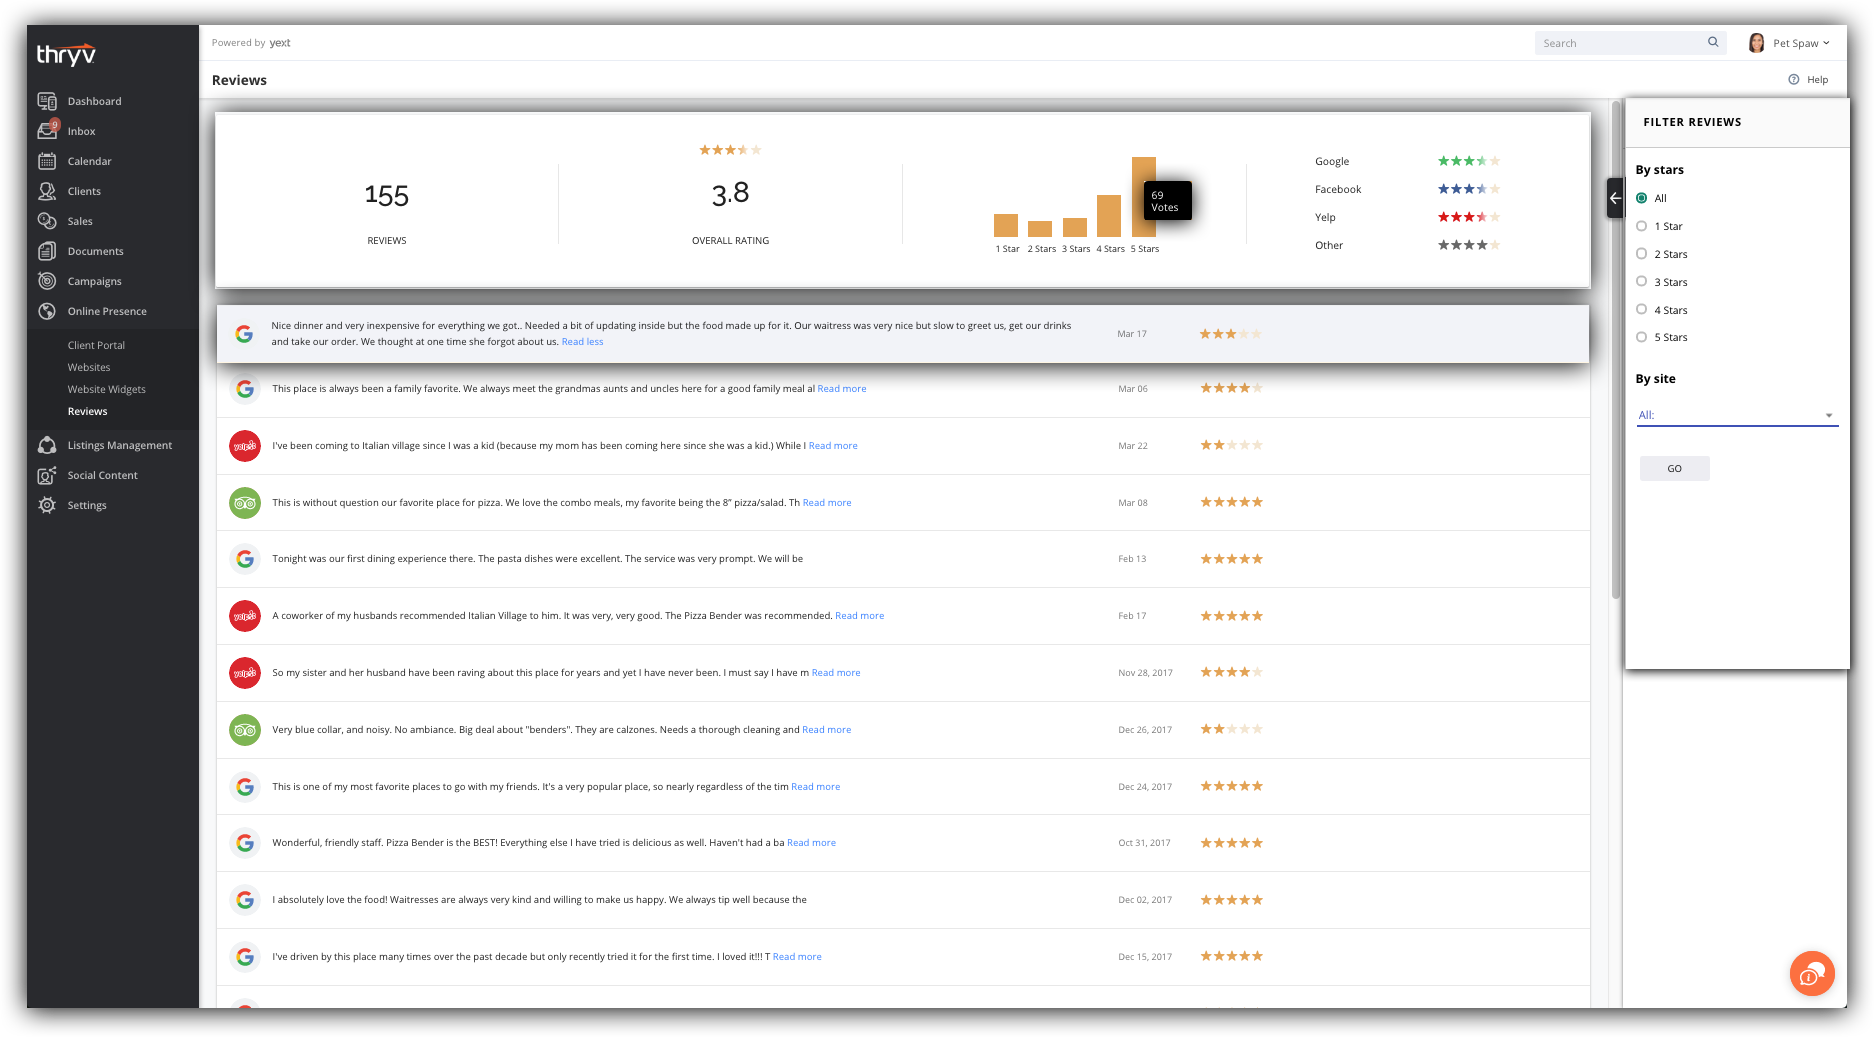Click Read more on Dec 15, 2017 review

(797, 957)
